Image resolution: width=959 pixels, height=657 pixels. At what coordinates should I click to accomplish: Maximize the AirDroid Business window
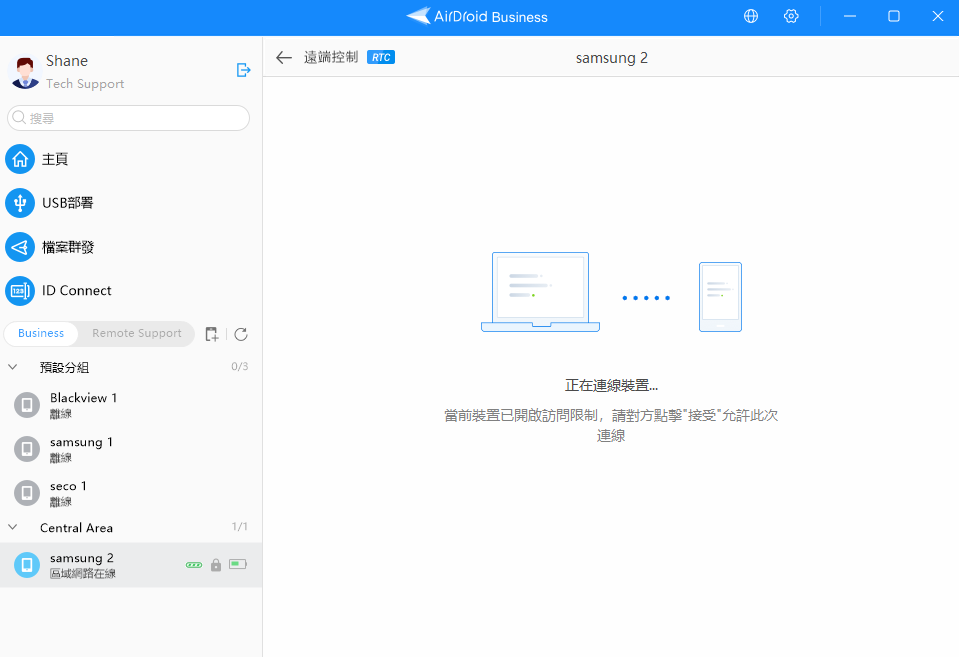[894, 17]
